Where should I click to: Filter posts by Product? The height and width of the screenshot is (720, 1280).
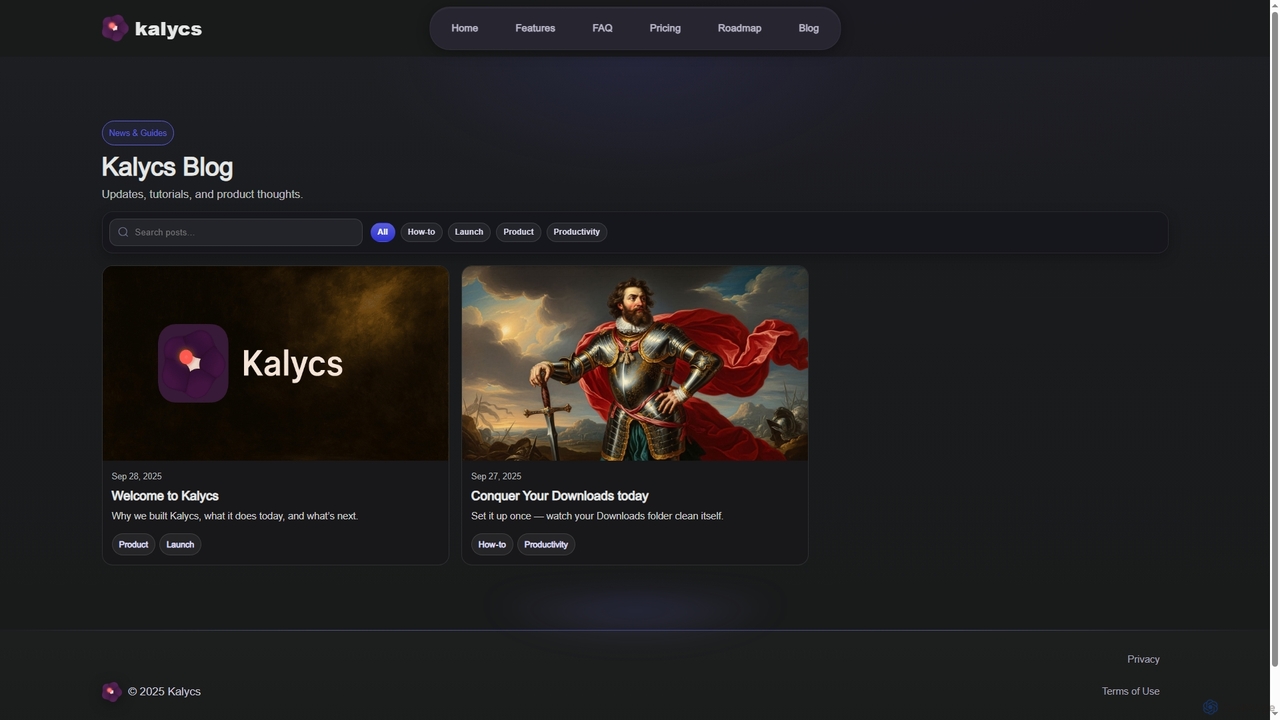[518, 232]
